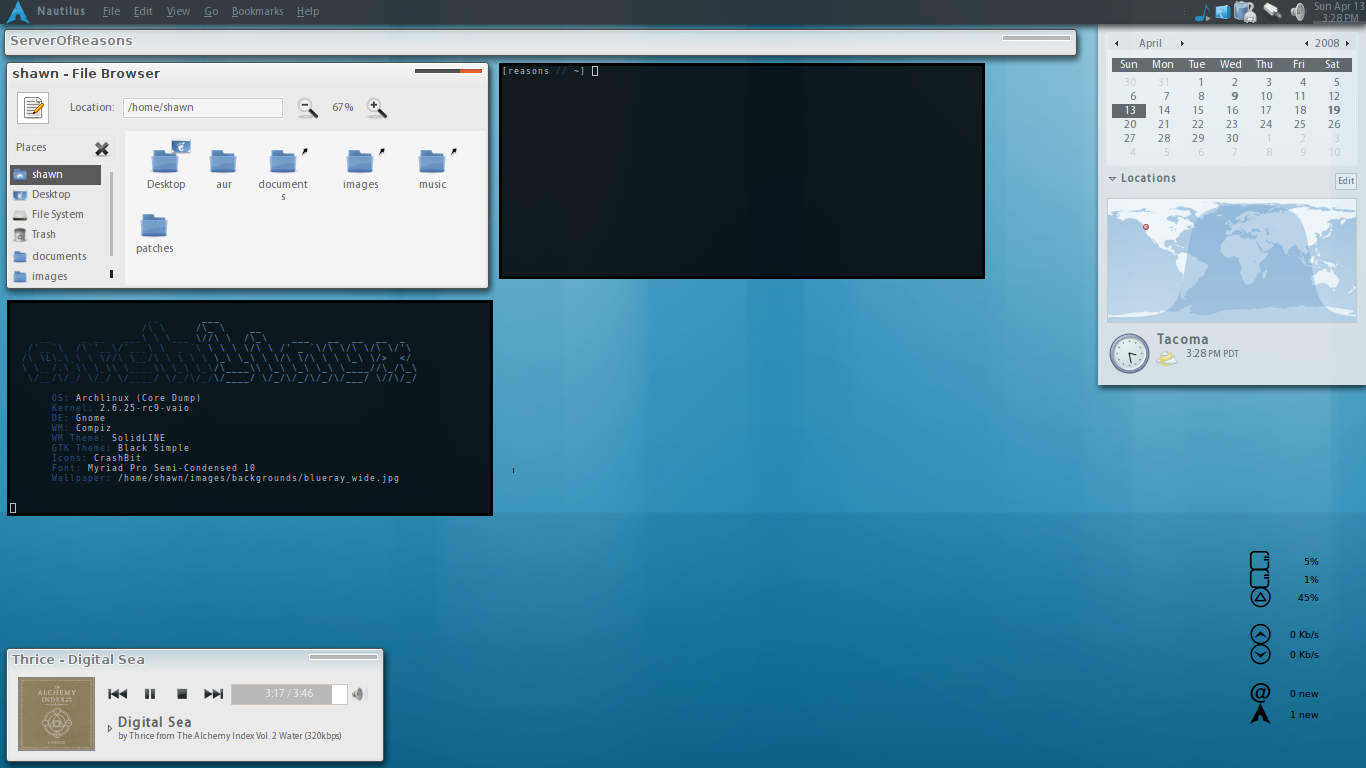Pause the Digital Sea track
This screenshot has width=1366, height=768.
pos(150,694)
